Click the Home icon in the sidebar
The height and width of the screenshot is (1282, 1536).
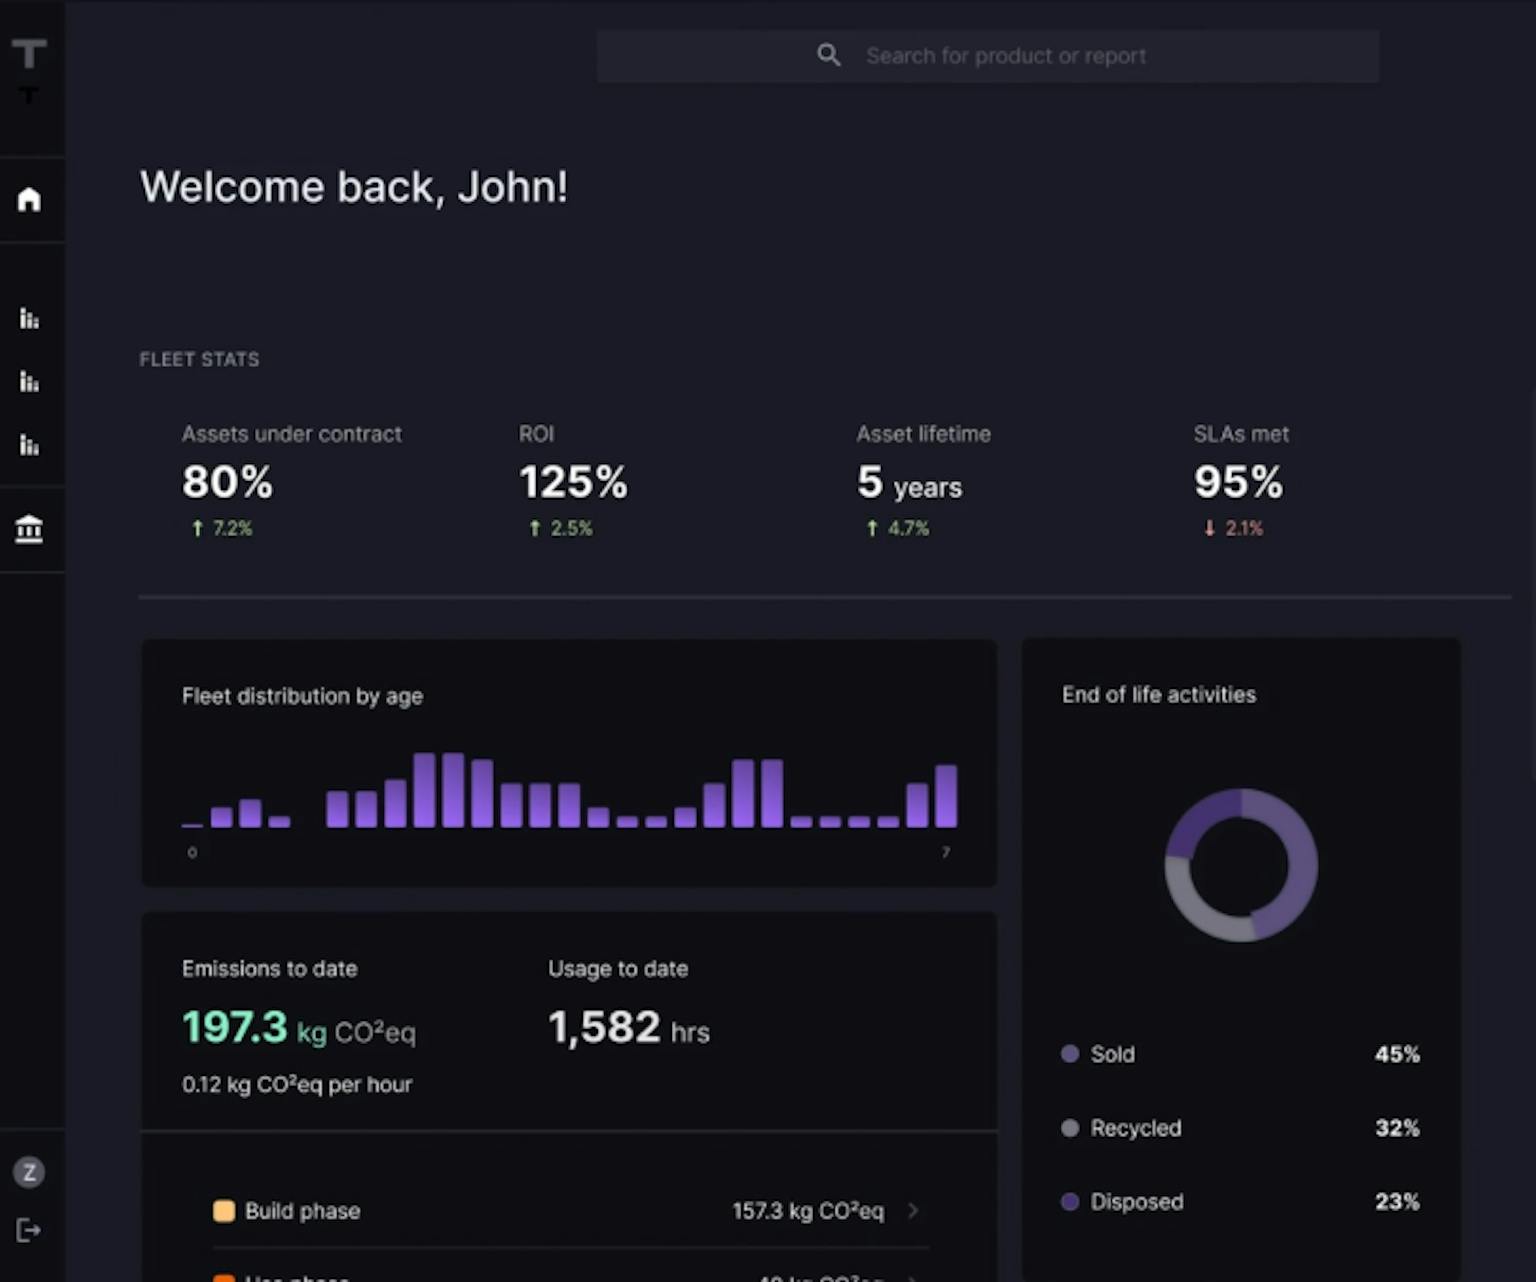[29, 199]
